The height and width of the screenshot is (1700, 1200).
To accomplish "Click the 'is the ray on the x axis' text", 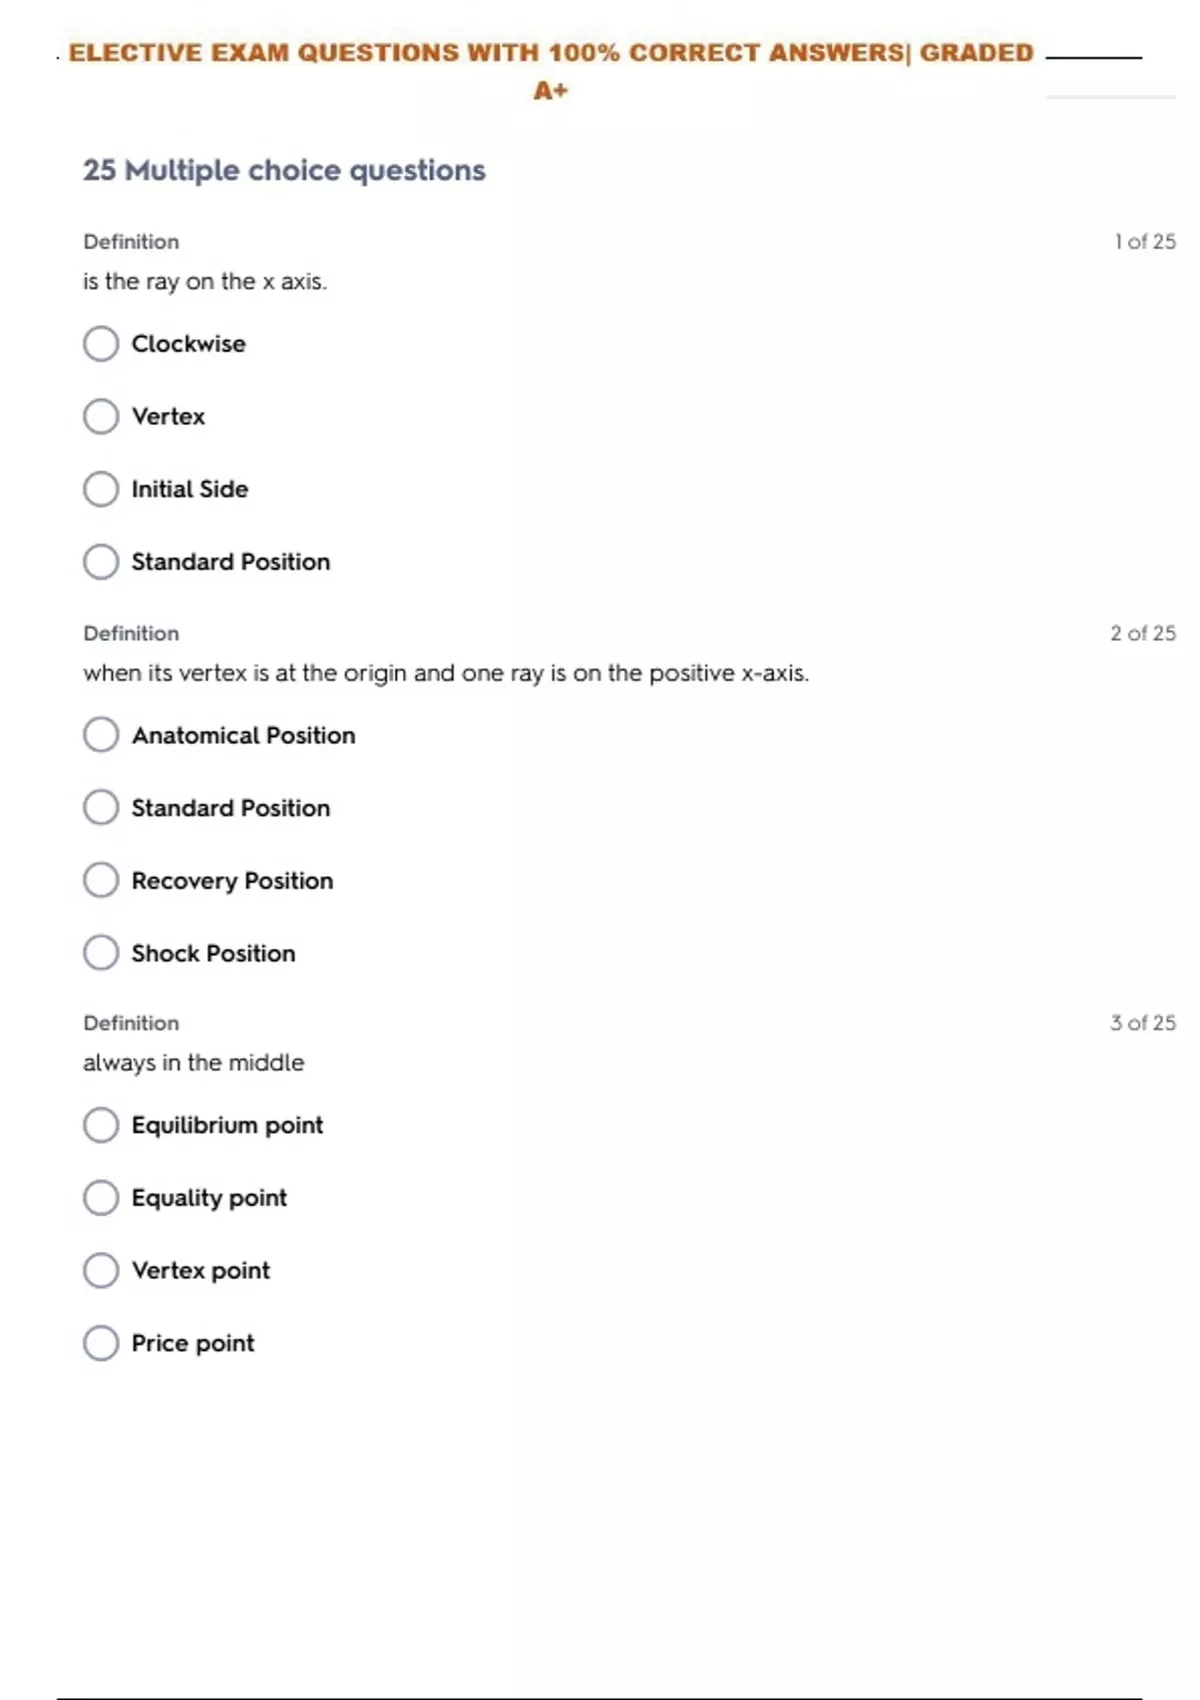I will [x=205, y=282].
